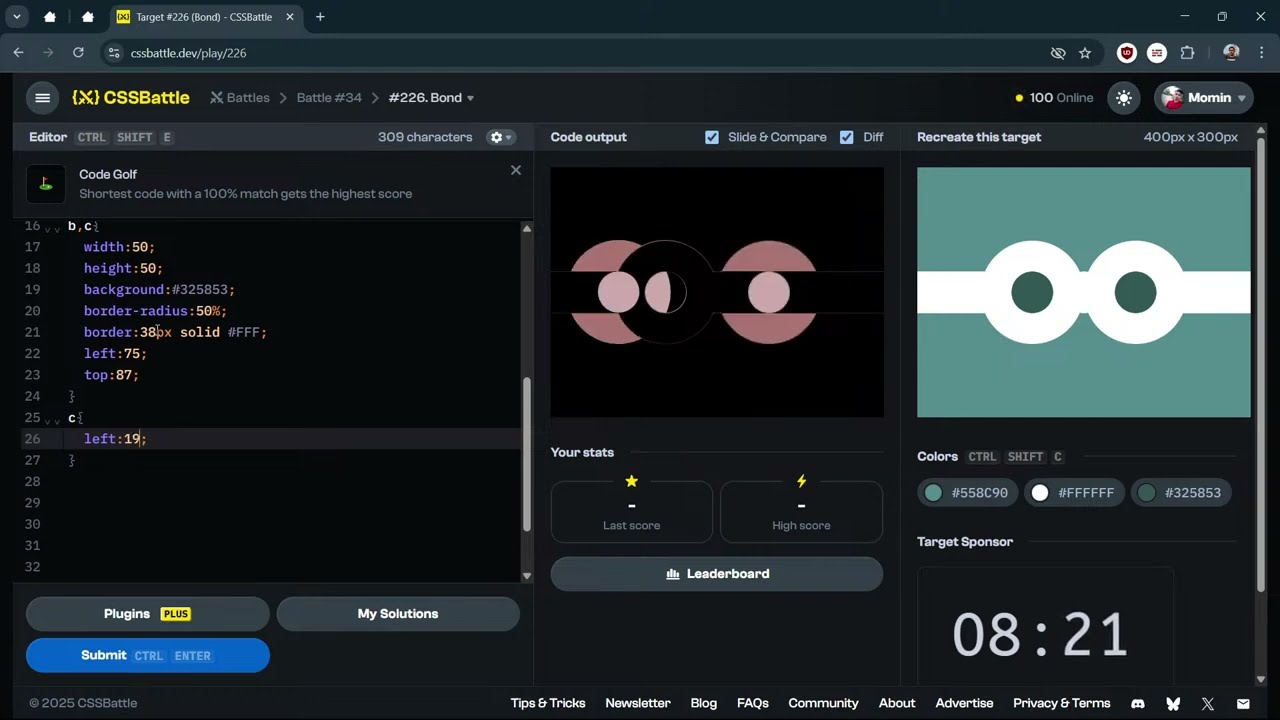Viewport: 1280px width, 720px height.
Task: Expand the #226. Bond target dropdown
Action: 431,98
